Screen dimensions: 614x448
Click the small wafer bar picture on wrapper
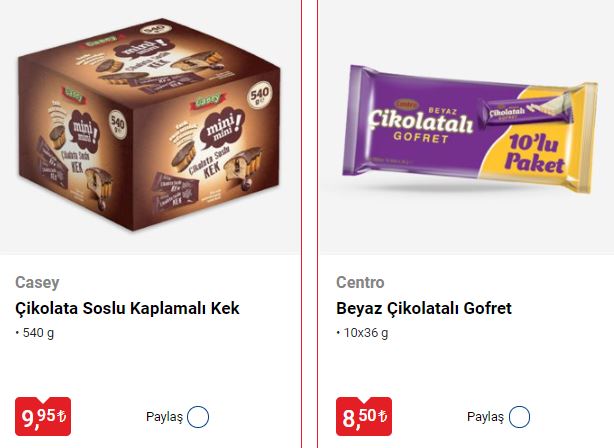(527, 110)
